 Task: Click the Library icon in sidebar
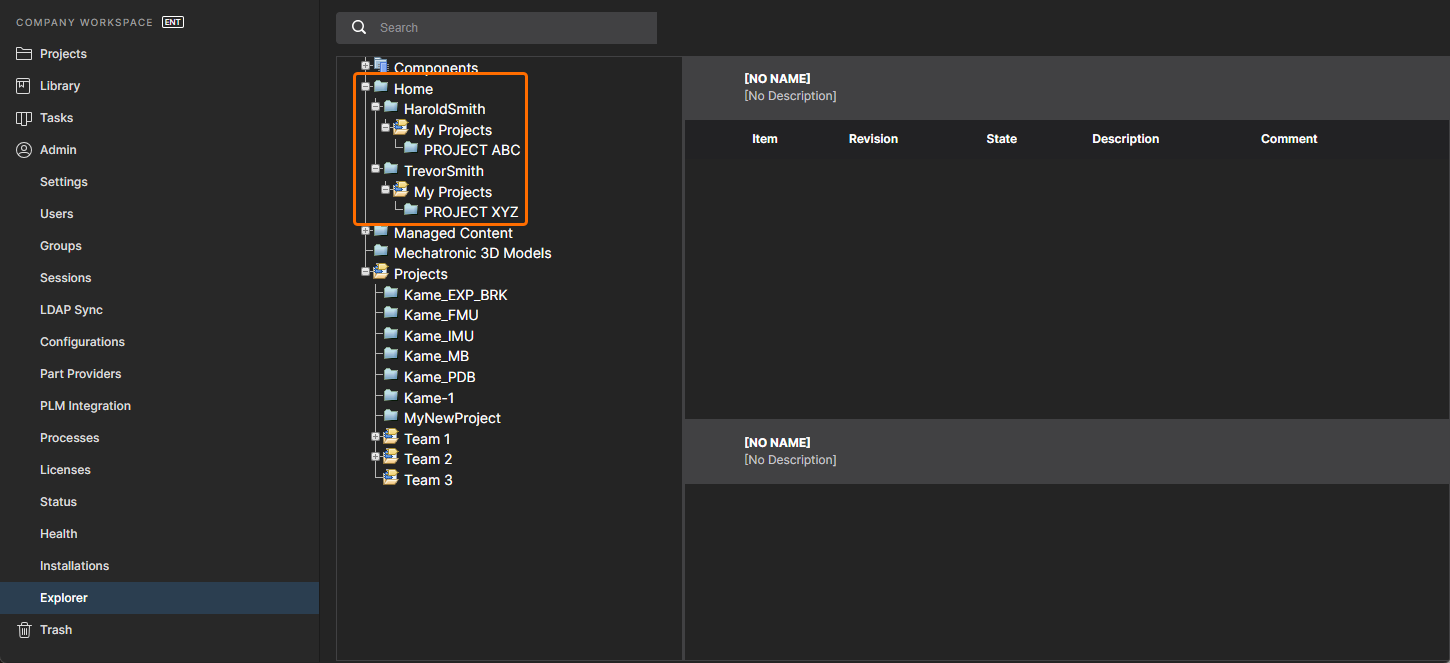coord(24,86)
